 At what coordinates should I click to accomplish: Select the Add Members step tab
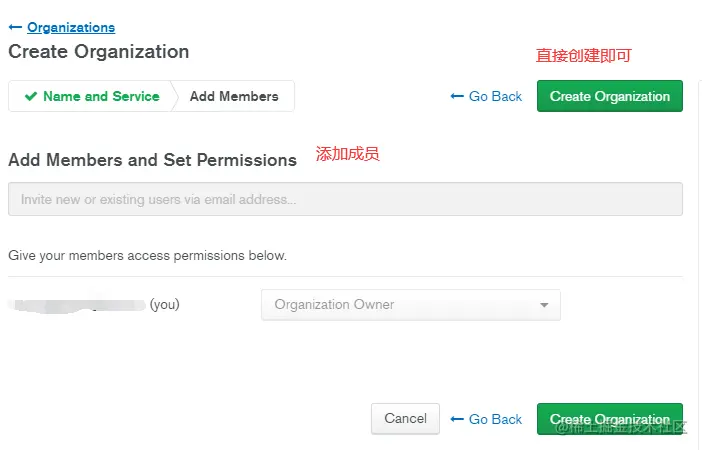[x=234, y=97]
